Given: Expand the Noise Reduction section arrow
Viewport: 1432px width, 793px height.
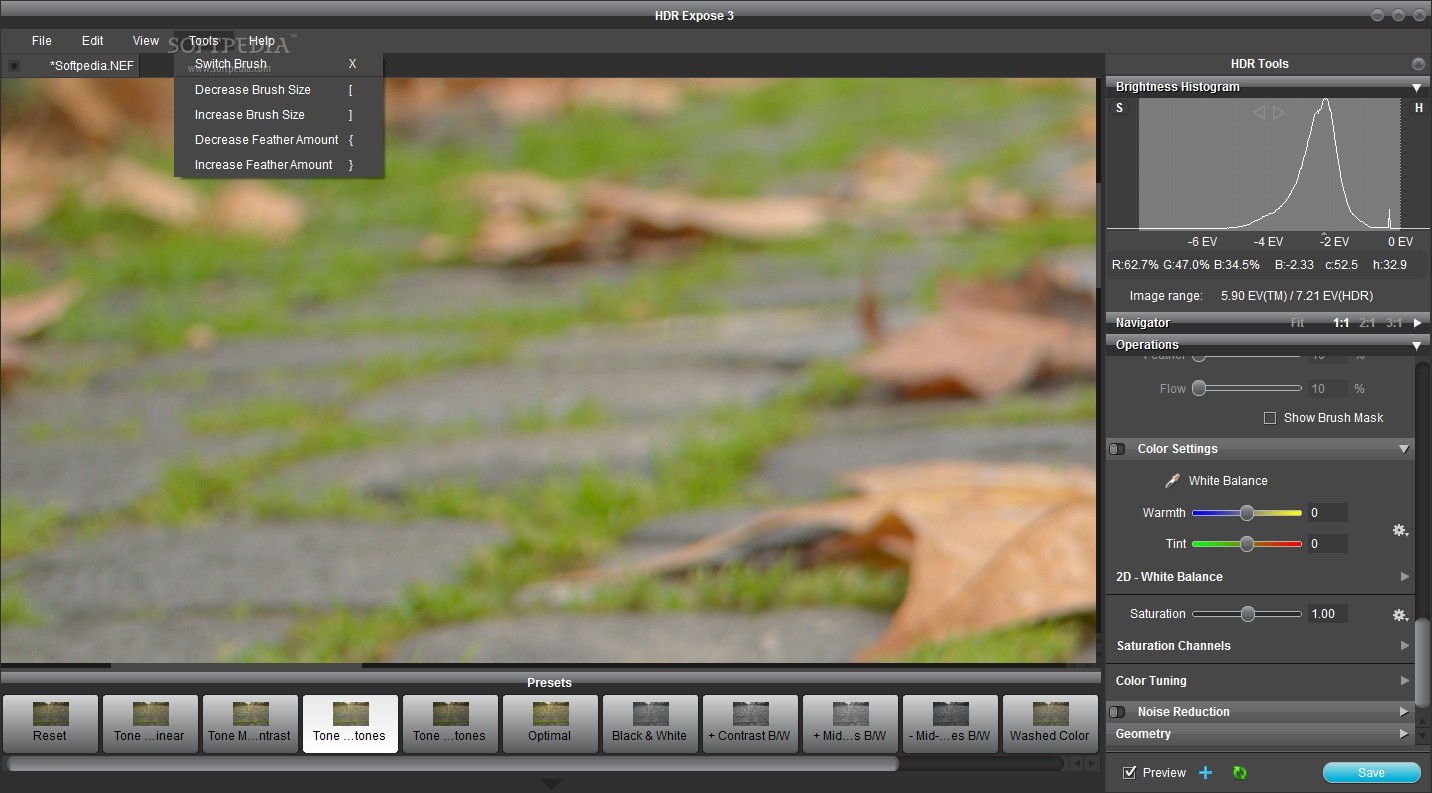Looking at the screenshot, I should click(x=1404, y=712).
